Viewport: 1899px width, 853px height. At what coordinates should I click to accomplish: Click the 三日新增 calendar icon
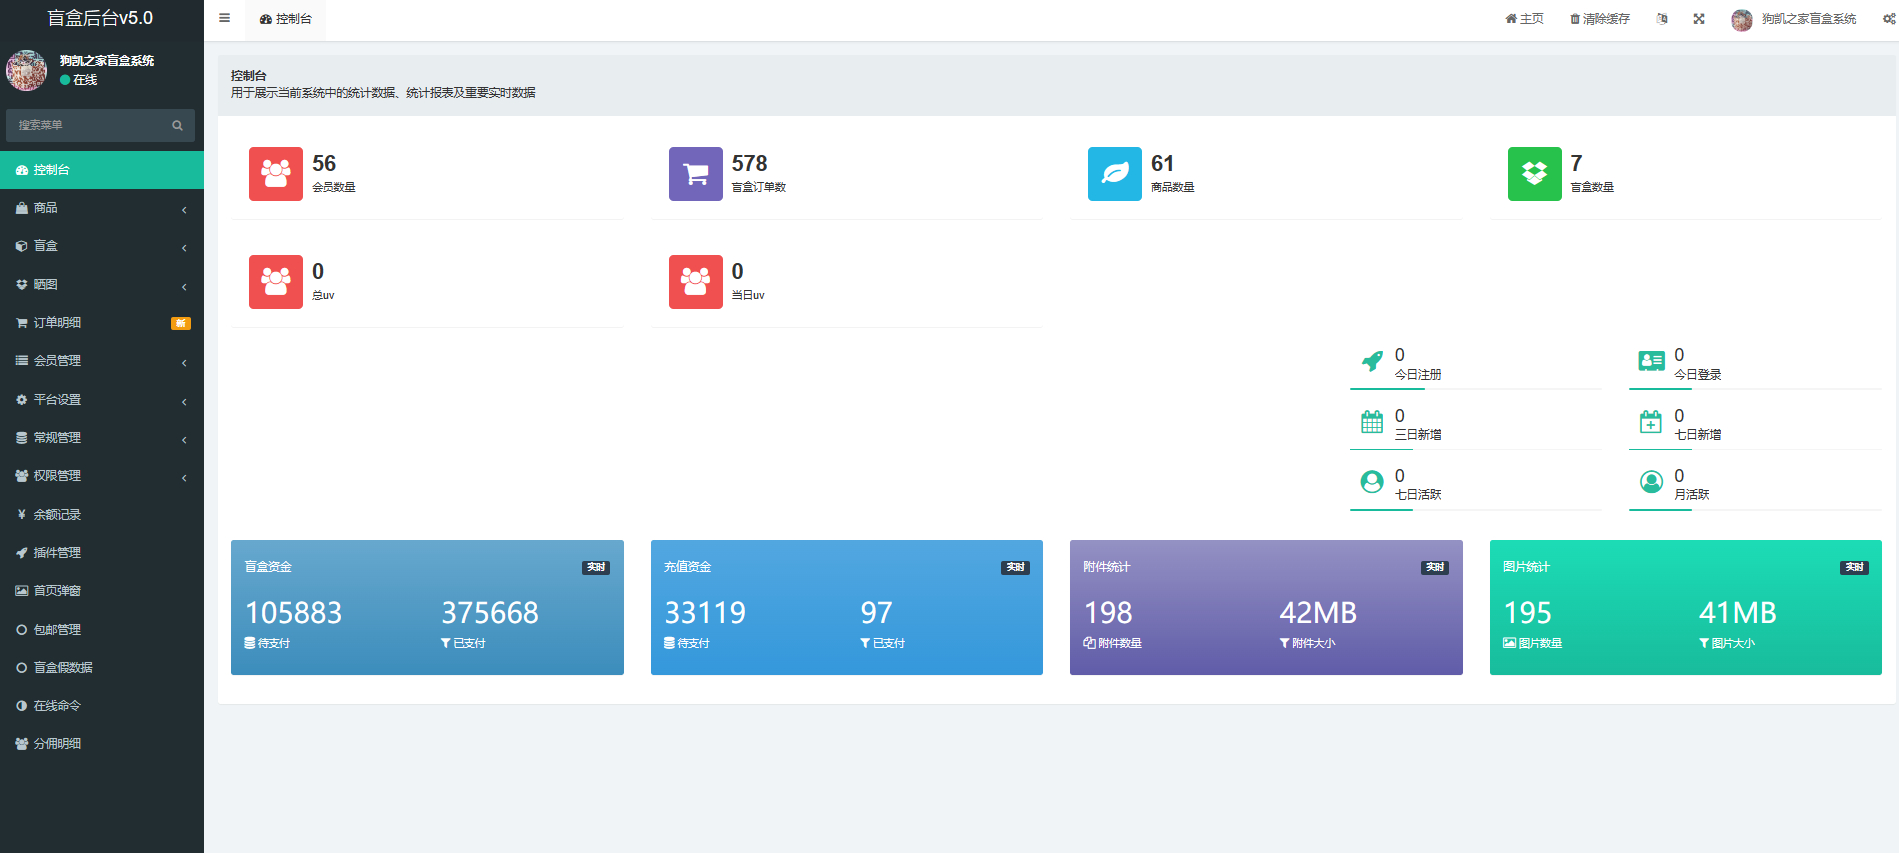pyautogui.click(x=1372, y=422)
